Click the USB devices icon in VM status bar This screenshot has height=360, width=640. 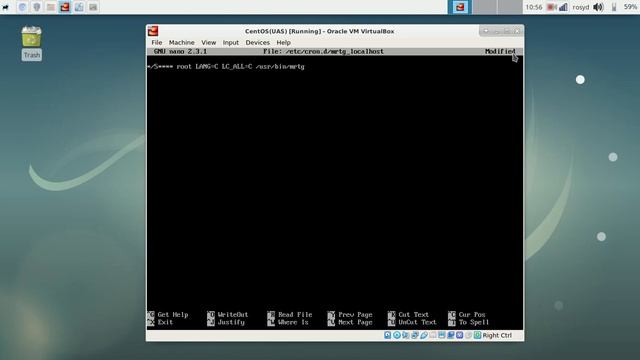tap(424, 335)
